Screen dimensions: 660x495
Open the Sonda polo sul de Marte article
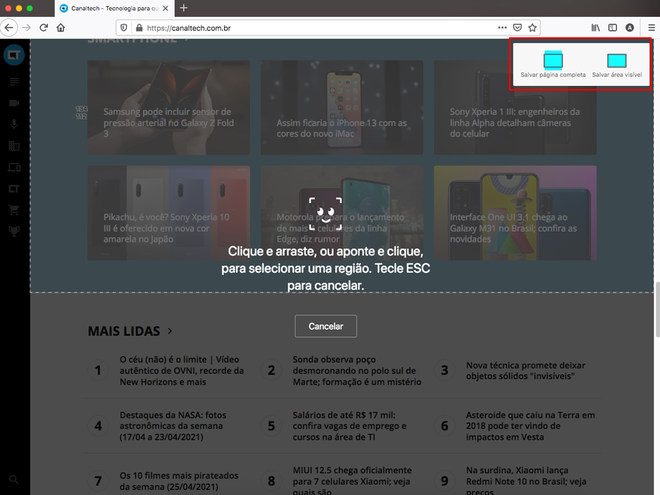pos(357,371)
